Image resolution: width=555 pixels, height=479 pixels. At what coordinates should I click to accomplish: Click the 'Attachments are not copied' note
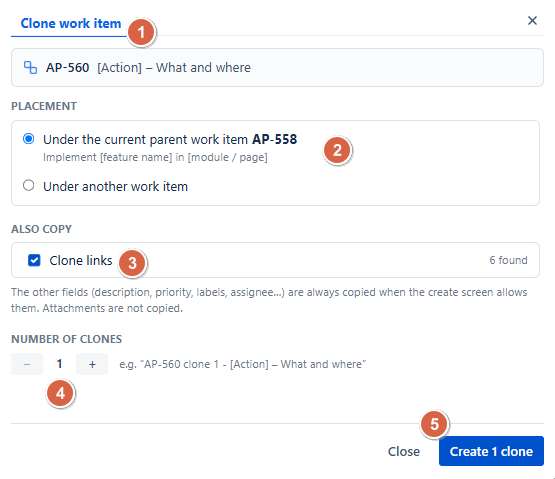113,308
